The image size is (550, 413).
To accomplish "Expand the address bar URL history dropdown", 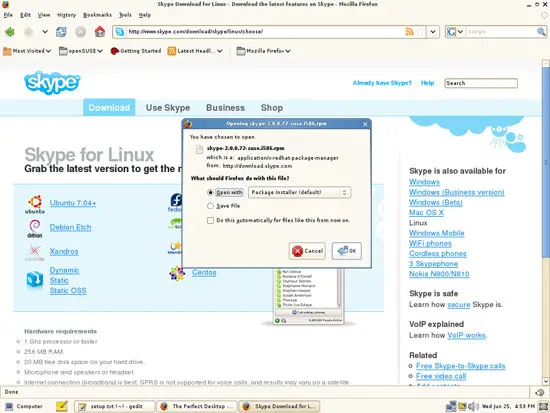I will (x=433, y=32).
